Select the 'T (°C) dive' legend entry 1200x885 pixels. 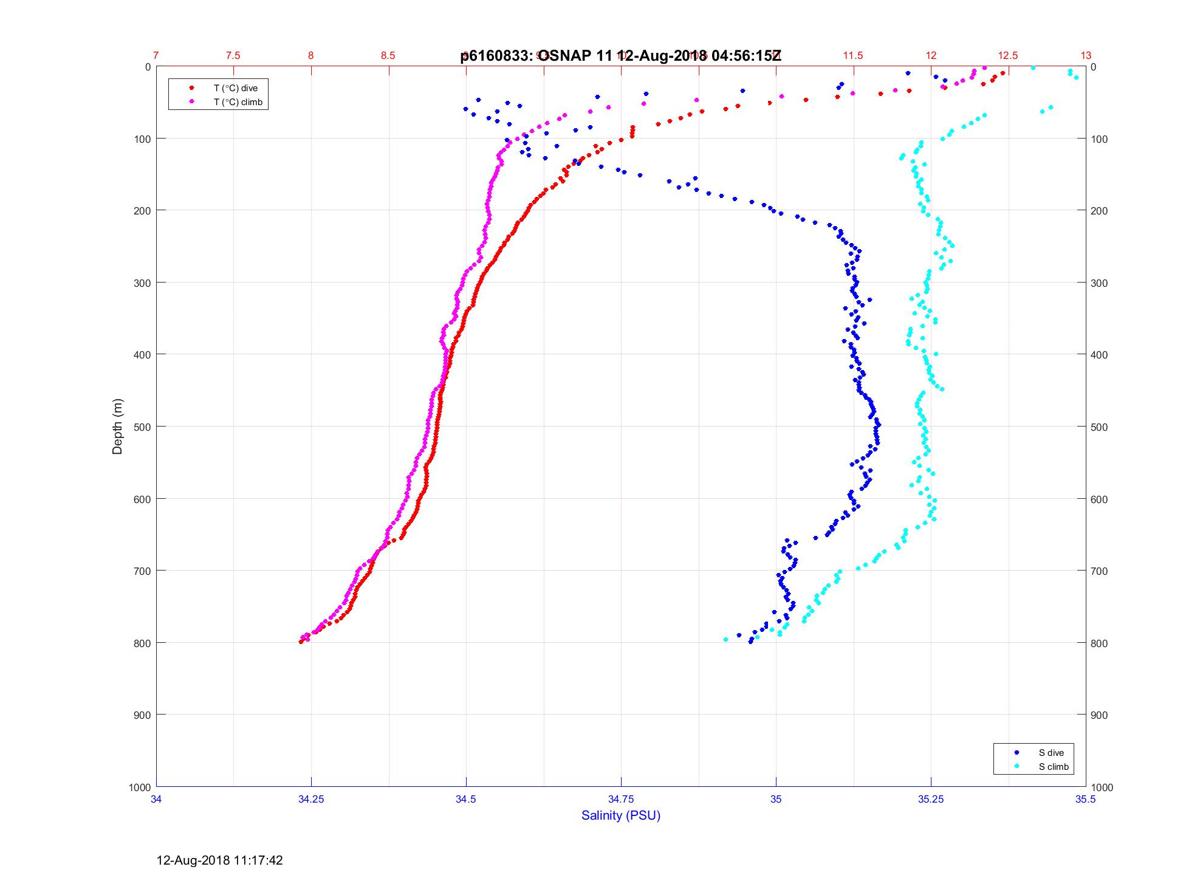235,88
